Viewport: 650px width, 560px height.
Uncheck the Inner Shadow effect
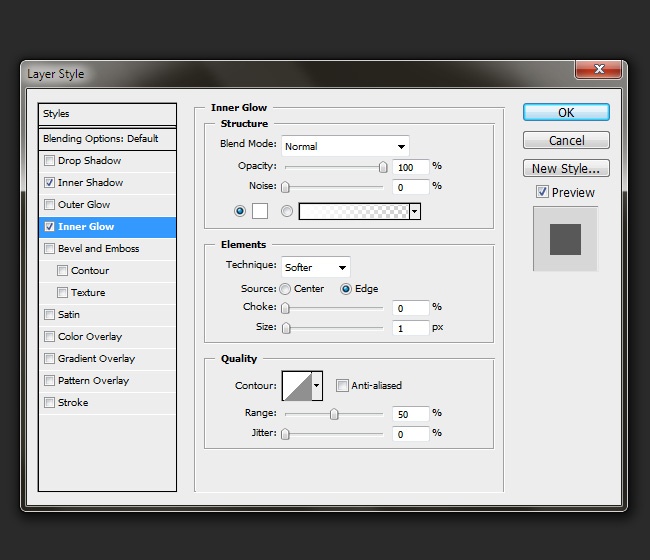pos(49,182)
